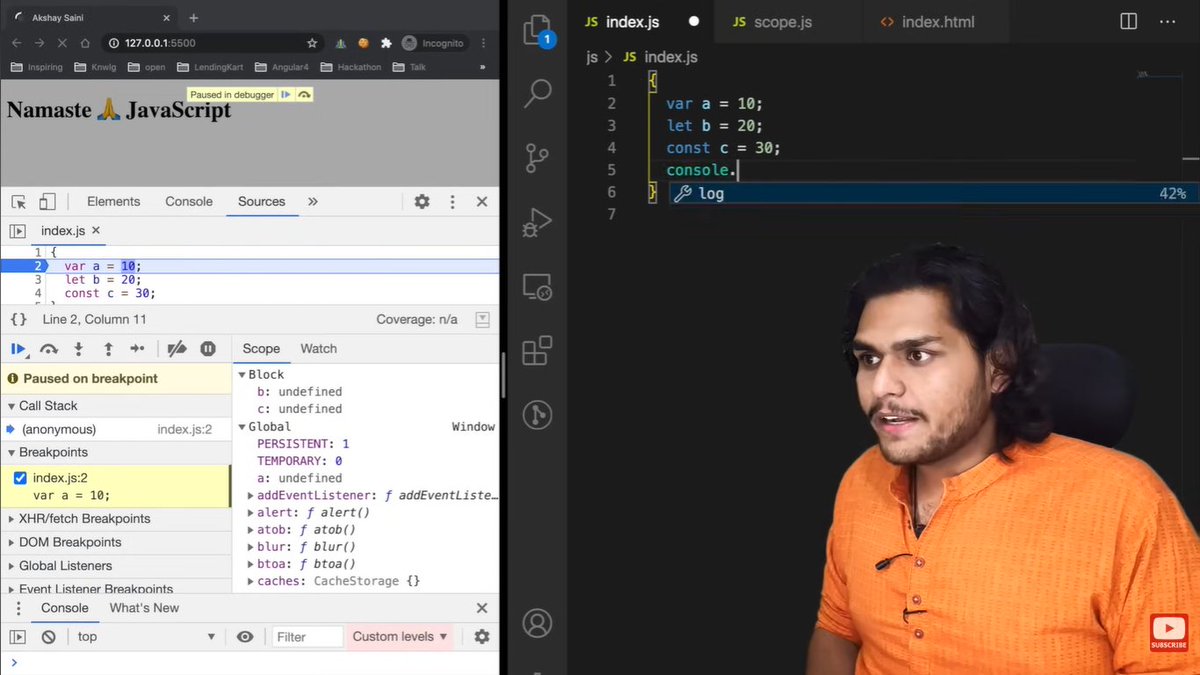Show navigator sidebar in Sources
Image resolution: width=1200 pixels, height=675 pixels.
tap(17, 231)
